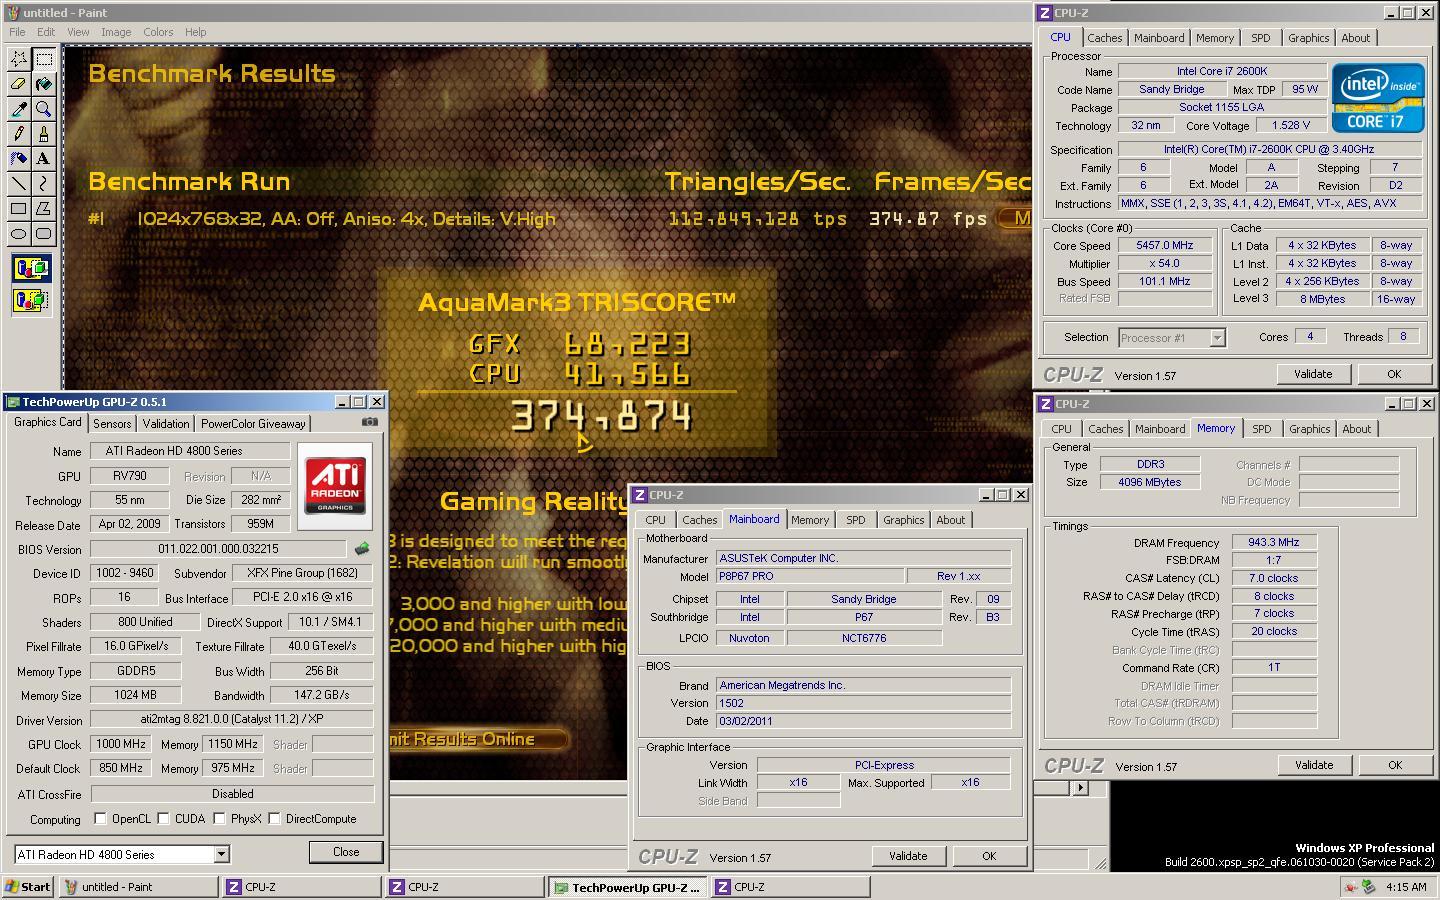Click OK in the Mainboard CPU-Z window

tap(989, 856)
